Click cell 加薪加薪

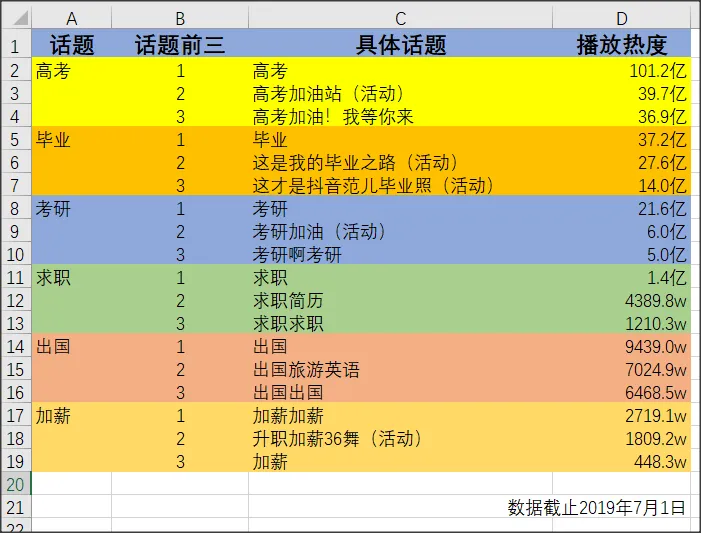401,415
